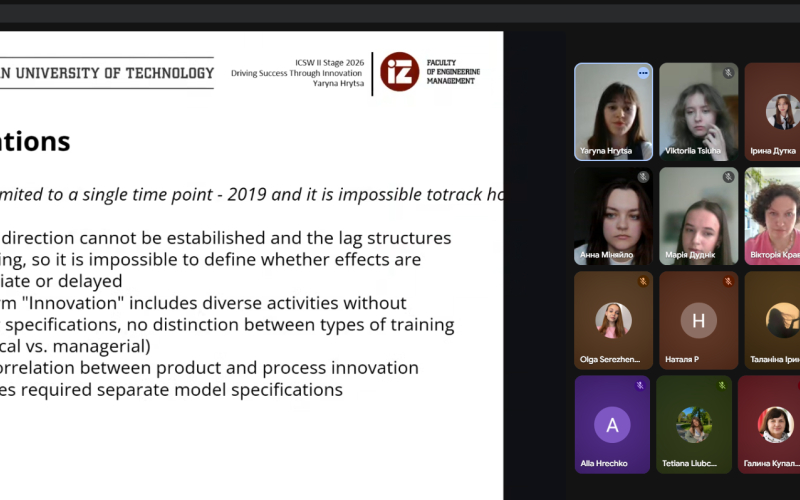Image resolution: width=800 pixels, height=500 pixels.
Task: Click the 'A' avatar of Alla Hrechko
Action: tap(612, 425)
